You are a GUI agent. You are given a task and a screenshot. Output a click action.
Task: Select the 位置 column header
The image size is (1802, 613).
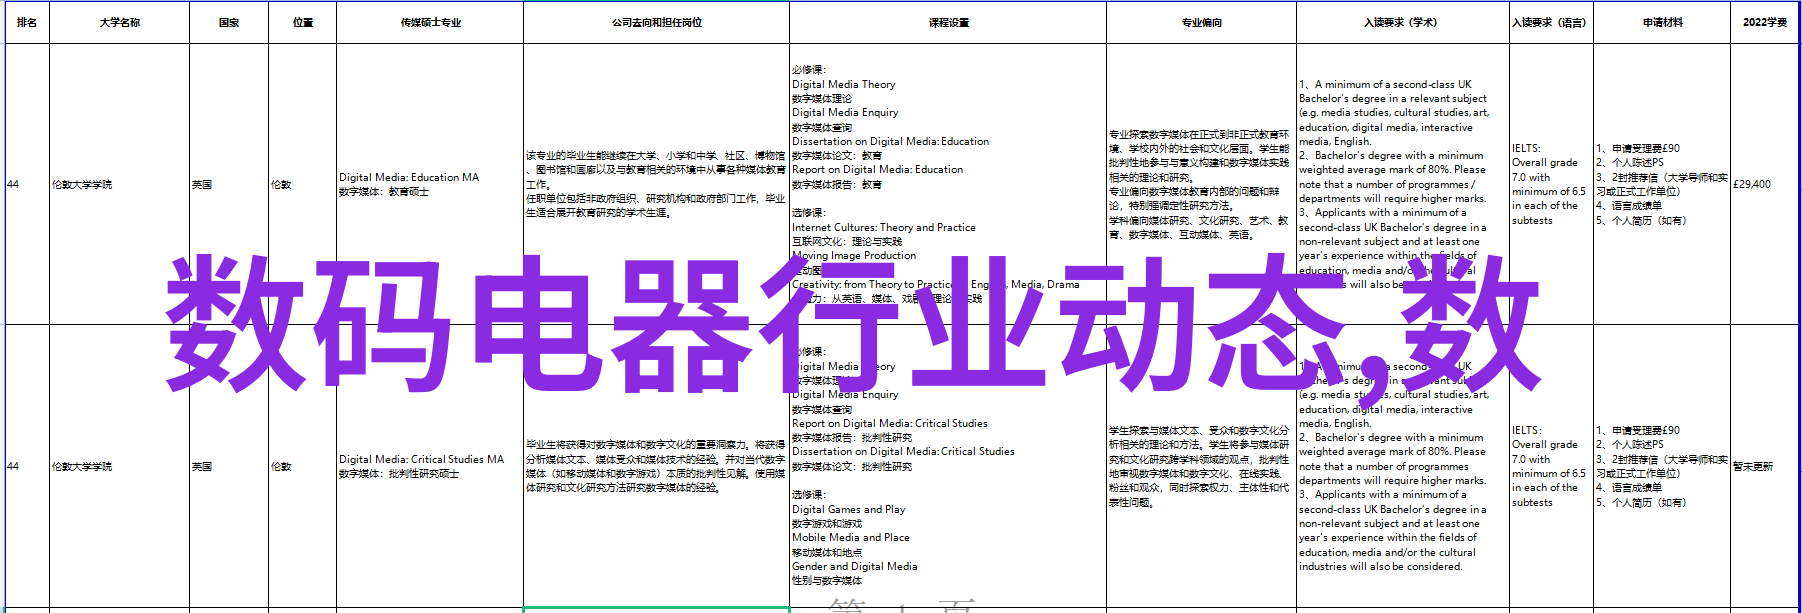pyautogui.click(x=303, y=22)
